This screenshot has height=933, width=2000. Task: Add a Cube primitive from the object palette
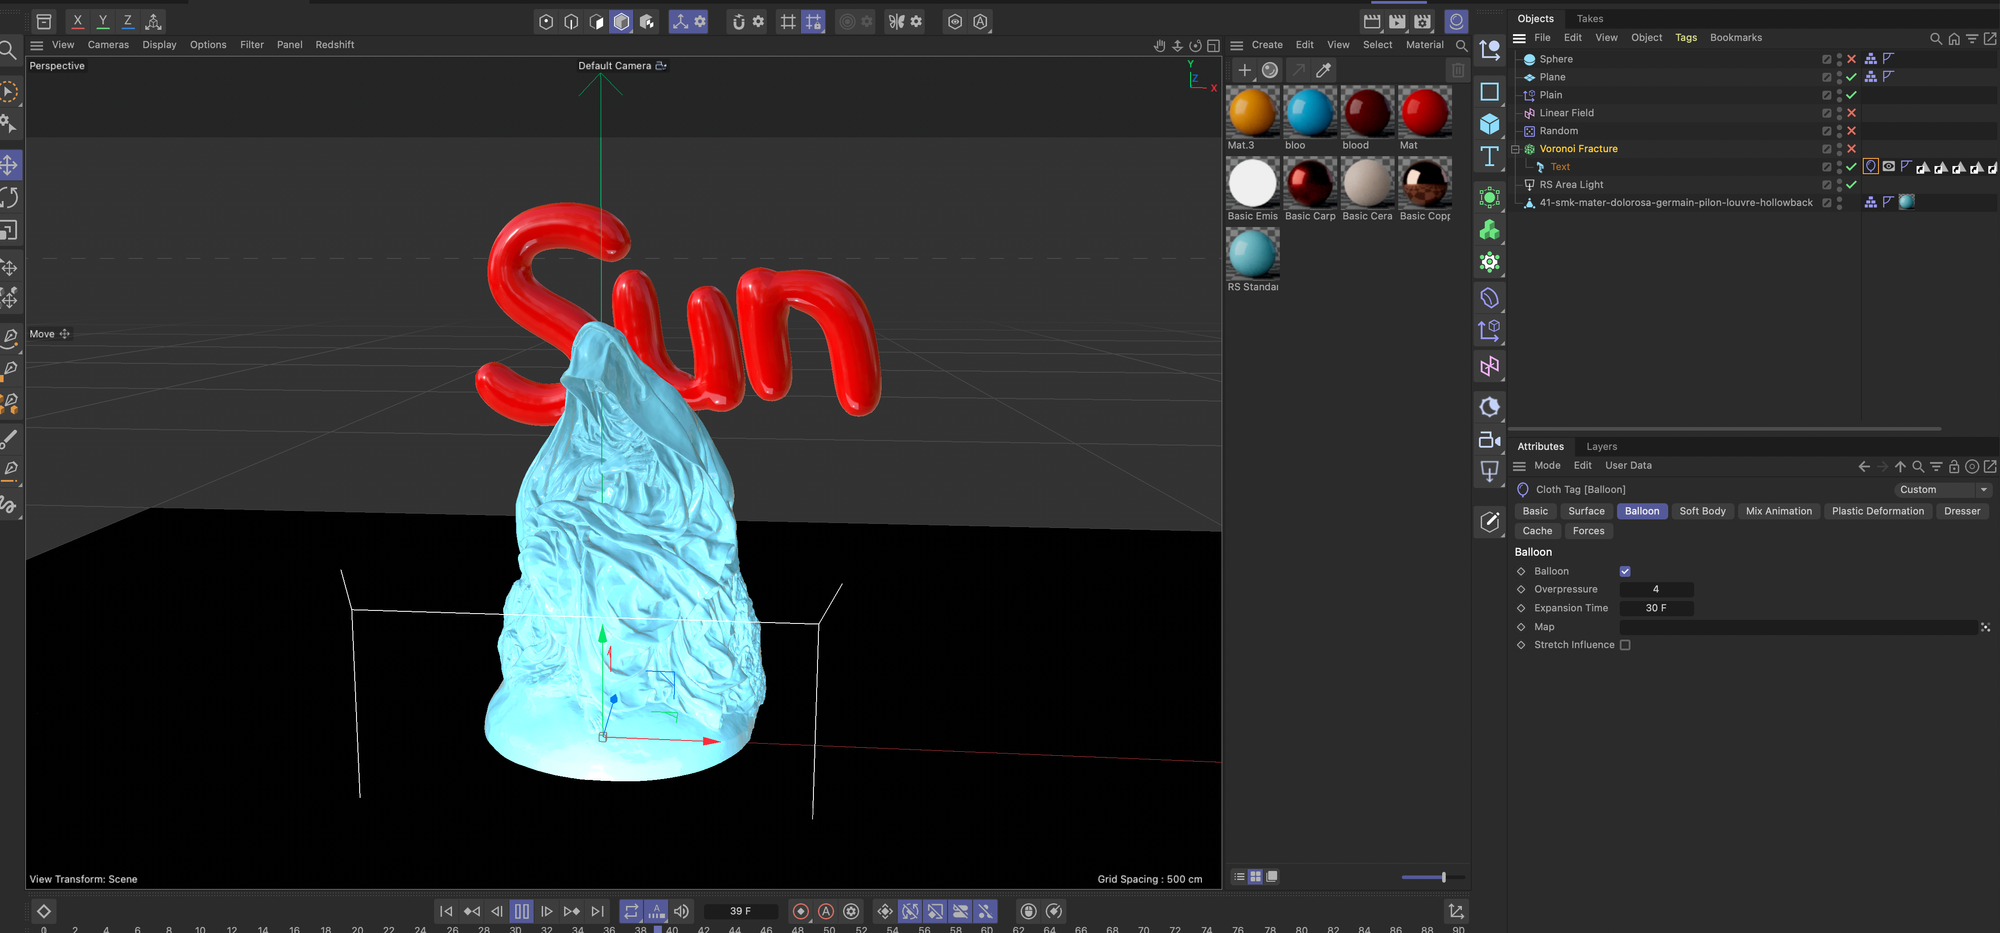point(1489,124)
